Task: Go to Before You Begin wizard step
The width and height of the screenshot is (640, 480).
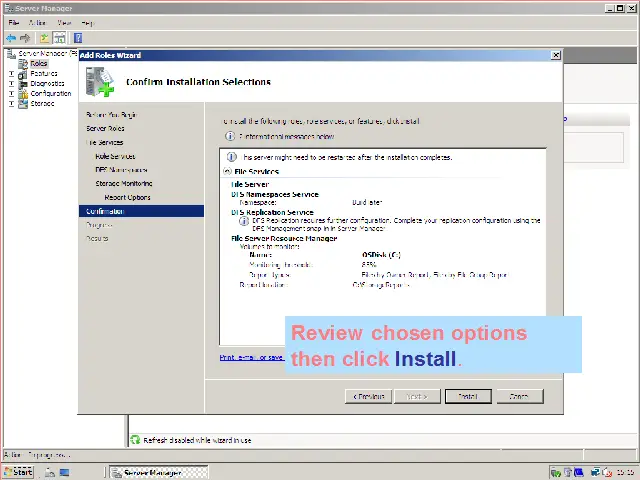Action: (111, 115)
